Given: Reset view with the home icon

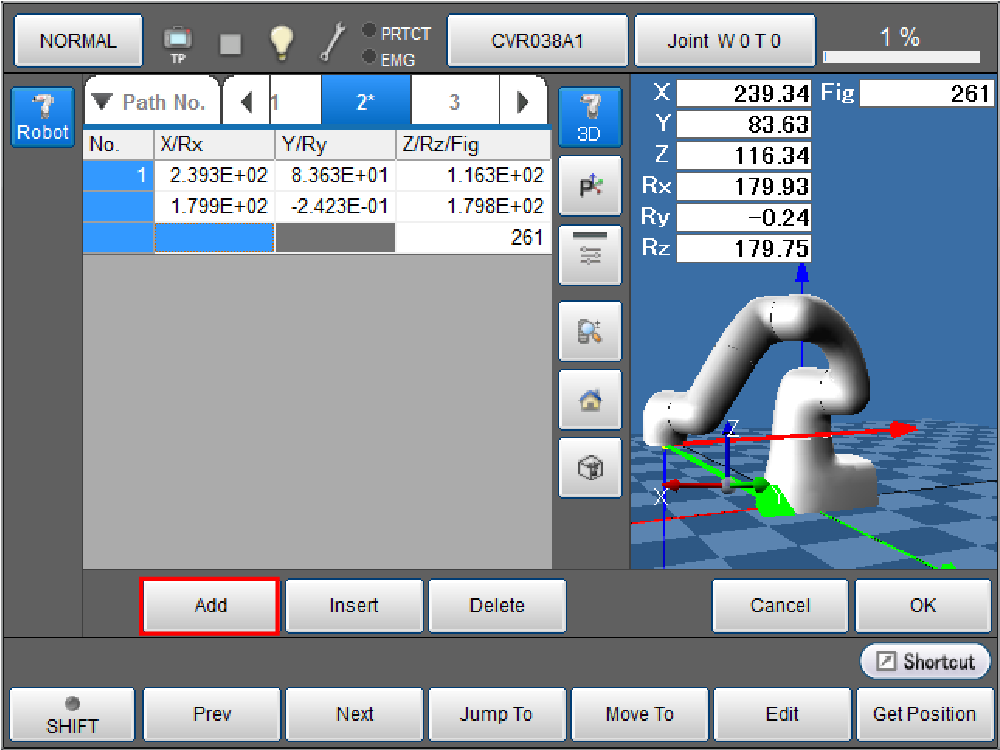Looking at the screenshot, I should [x=590, y=400].
